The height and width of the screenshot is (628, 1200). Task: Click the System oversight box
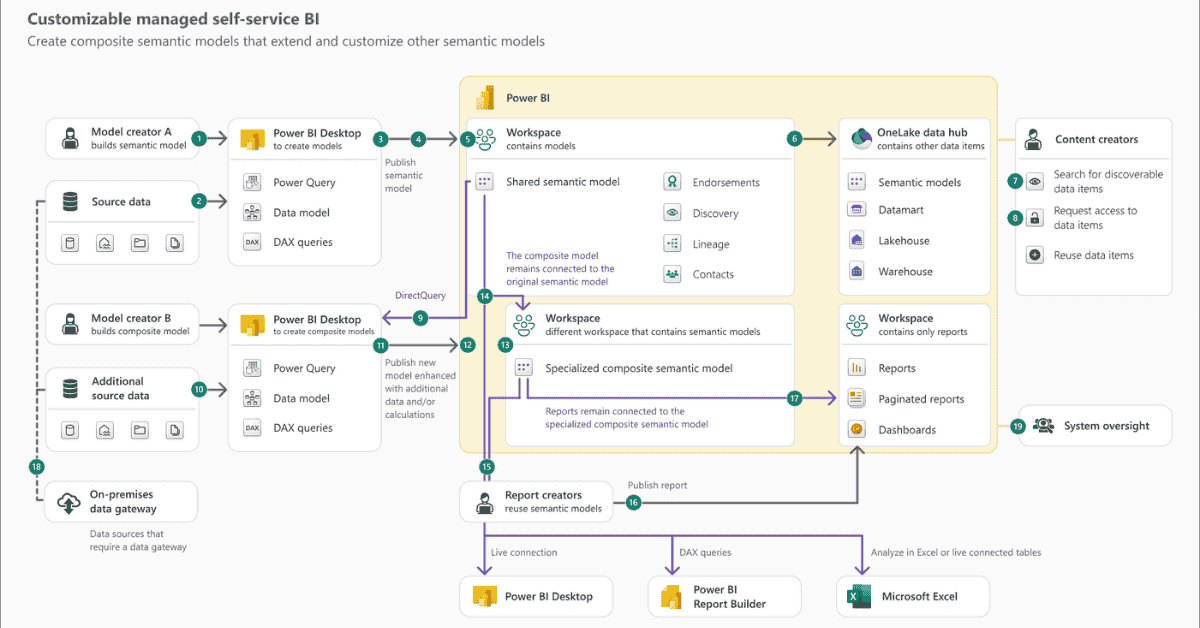(1094, 425)
